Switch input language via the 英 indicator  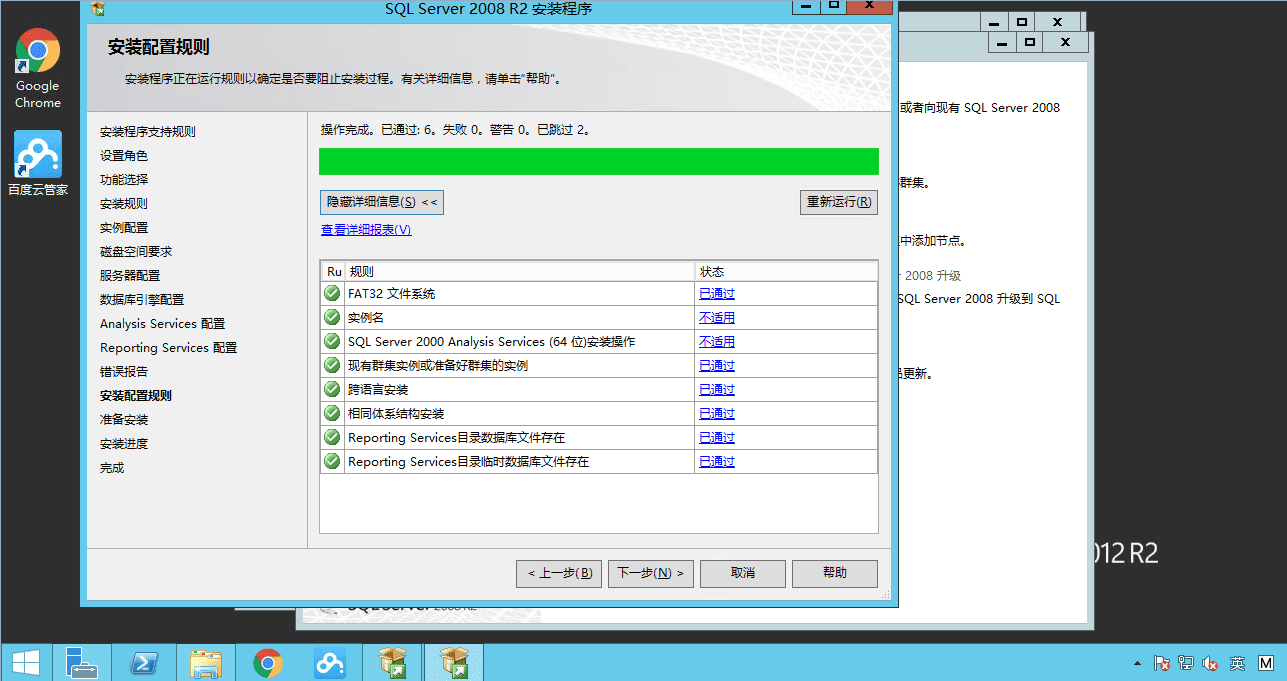(1236, 662)
